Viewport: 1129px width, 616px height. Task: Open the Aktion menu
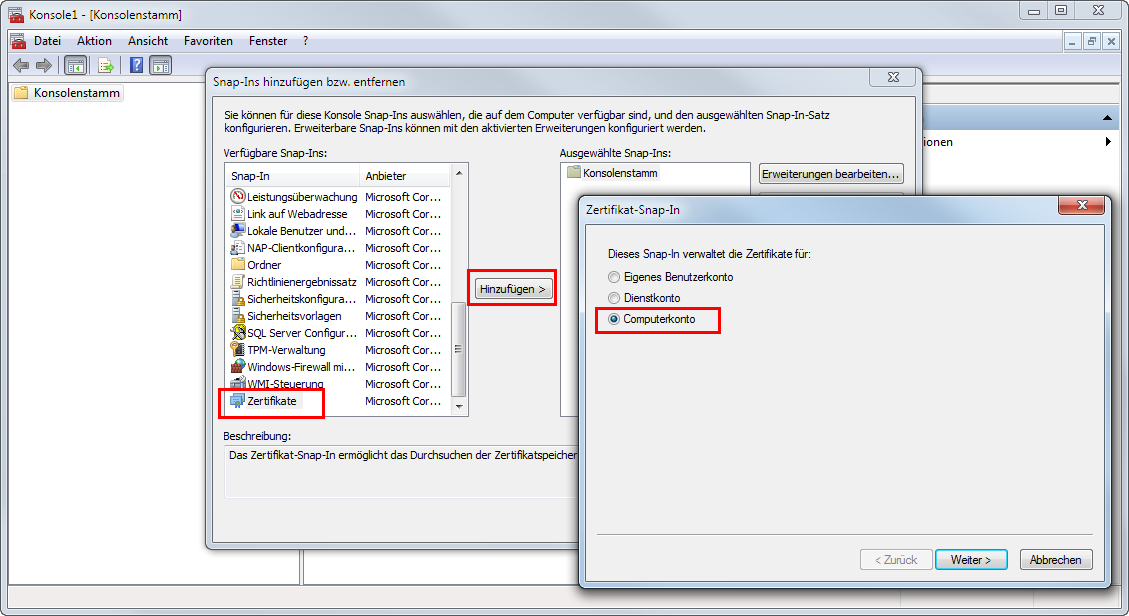click(x=94, y=41)
